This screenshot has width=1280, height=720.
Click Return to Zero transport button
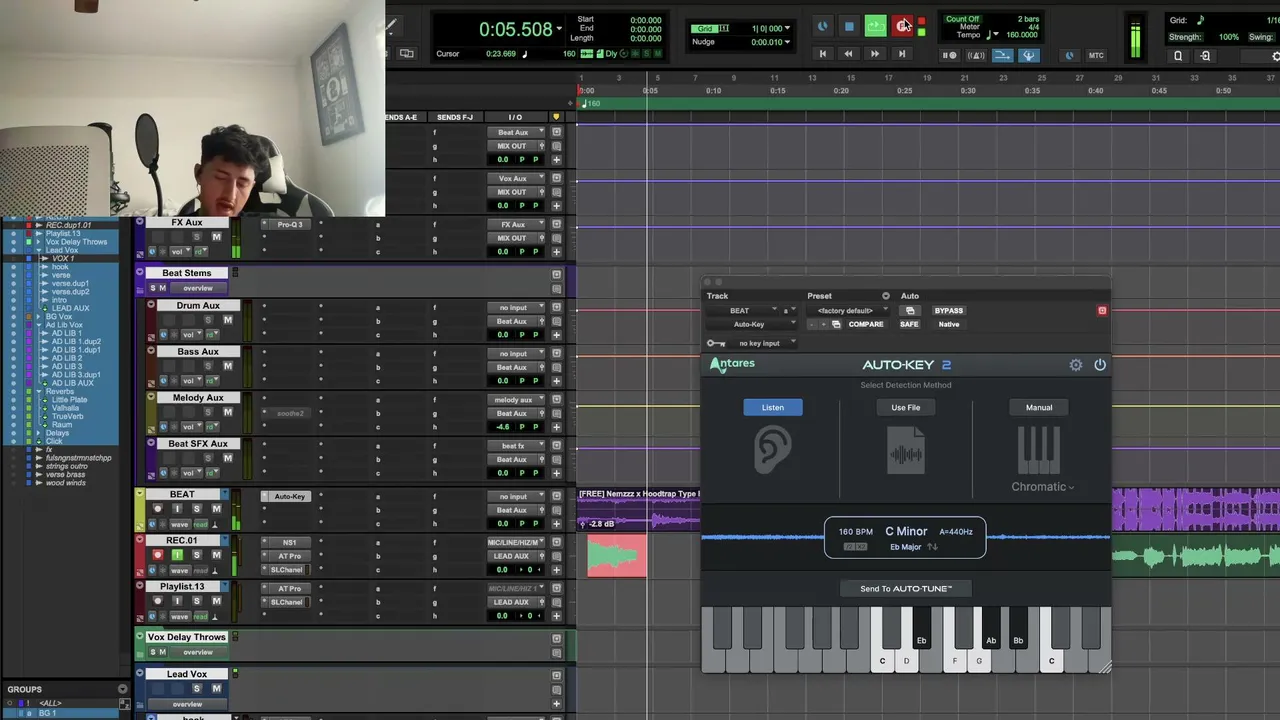click(823, 54)
